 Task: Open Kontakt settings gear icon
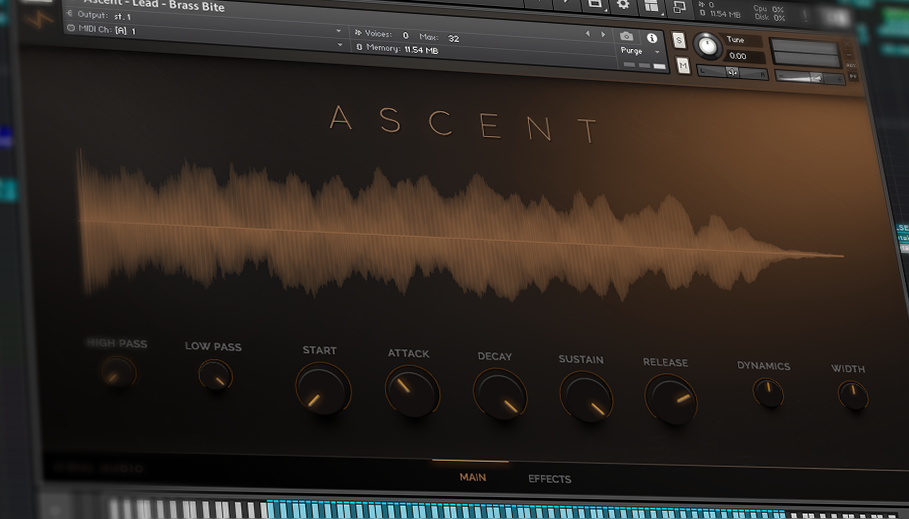pyautogui.click(x=623, y=5)
